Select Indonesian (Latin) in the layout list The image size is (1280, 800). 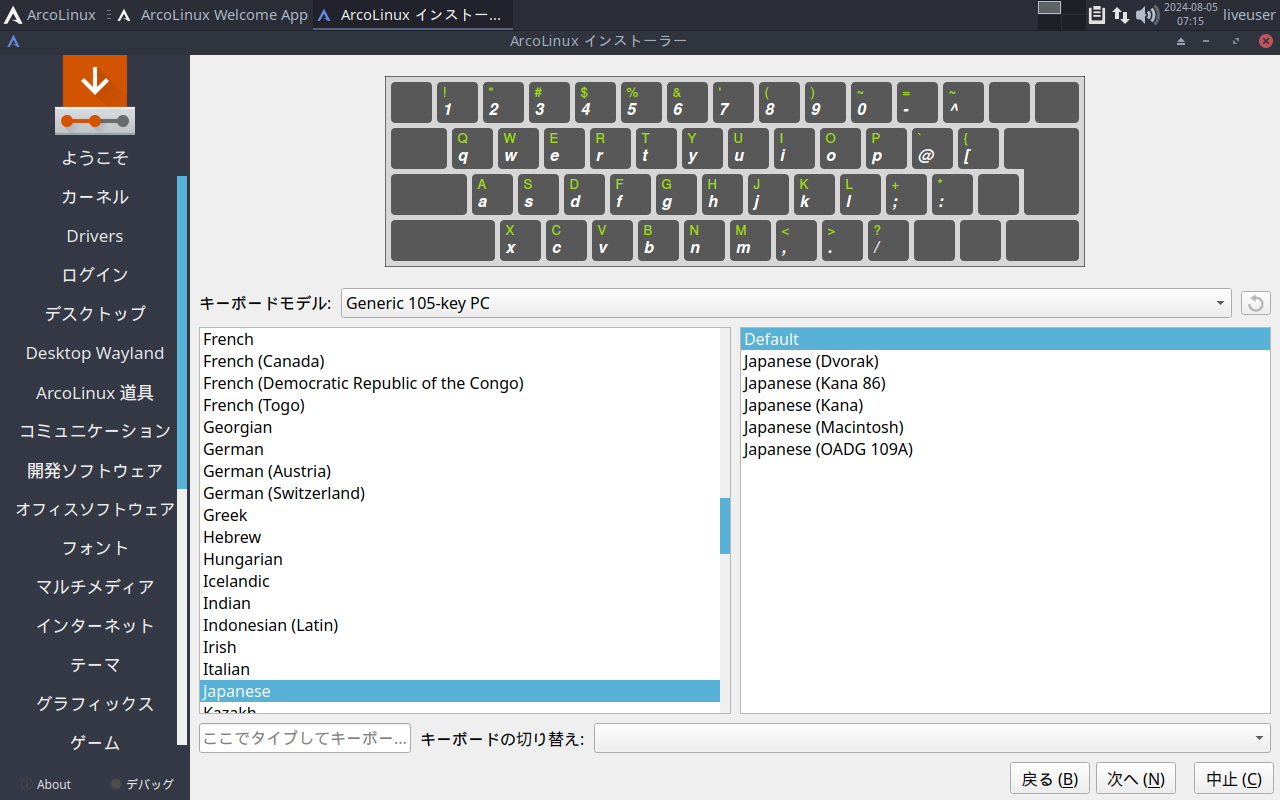click(460, 625)
